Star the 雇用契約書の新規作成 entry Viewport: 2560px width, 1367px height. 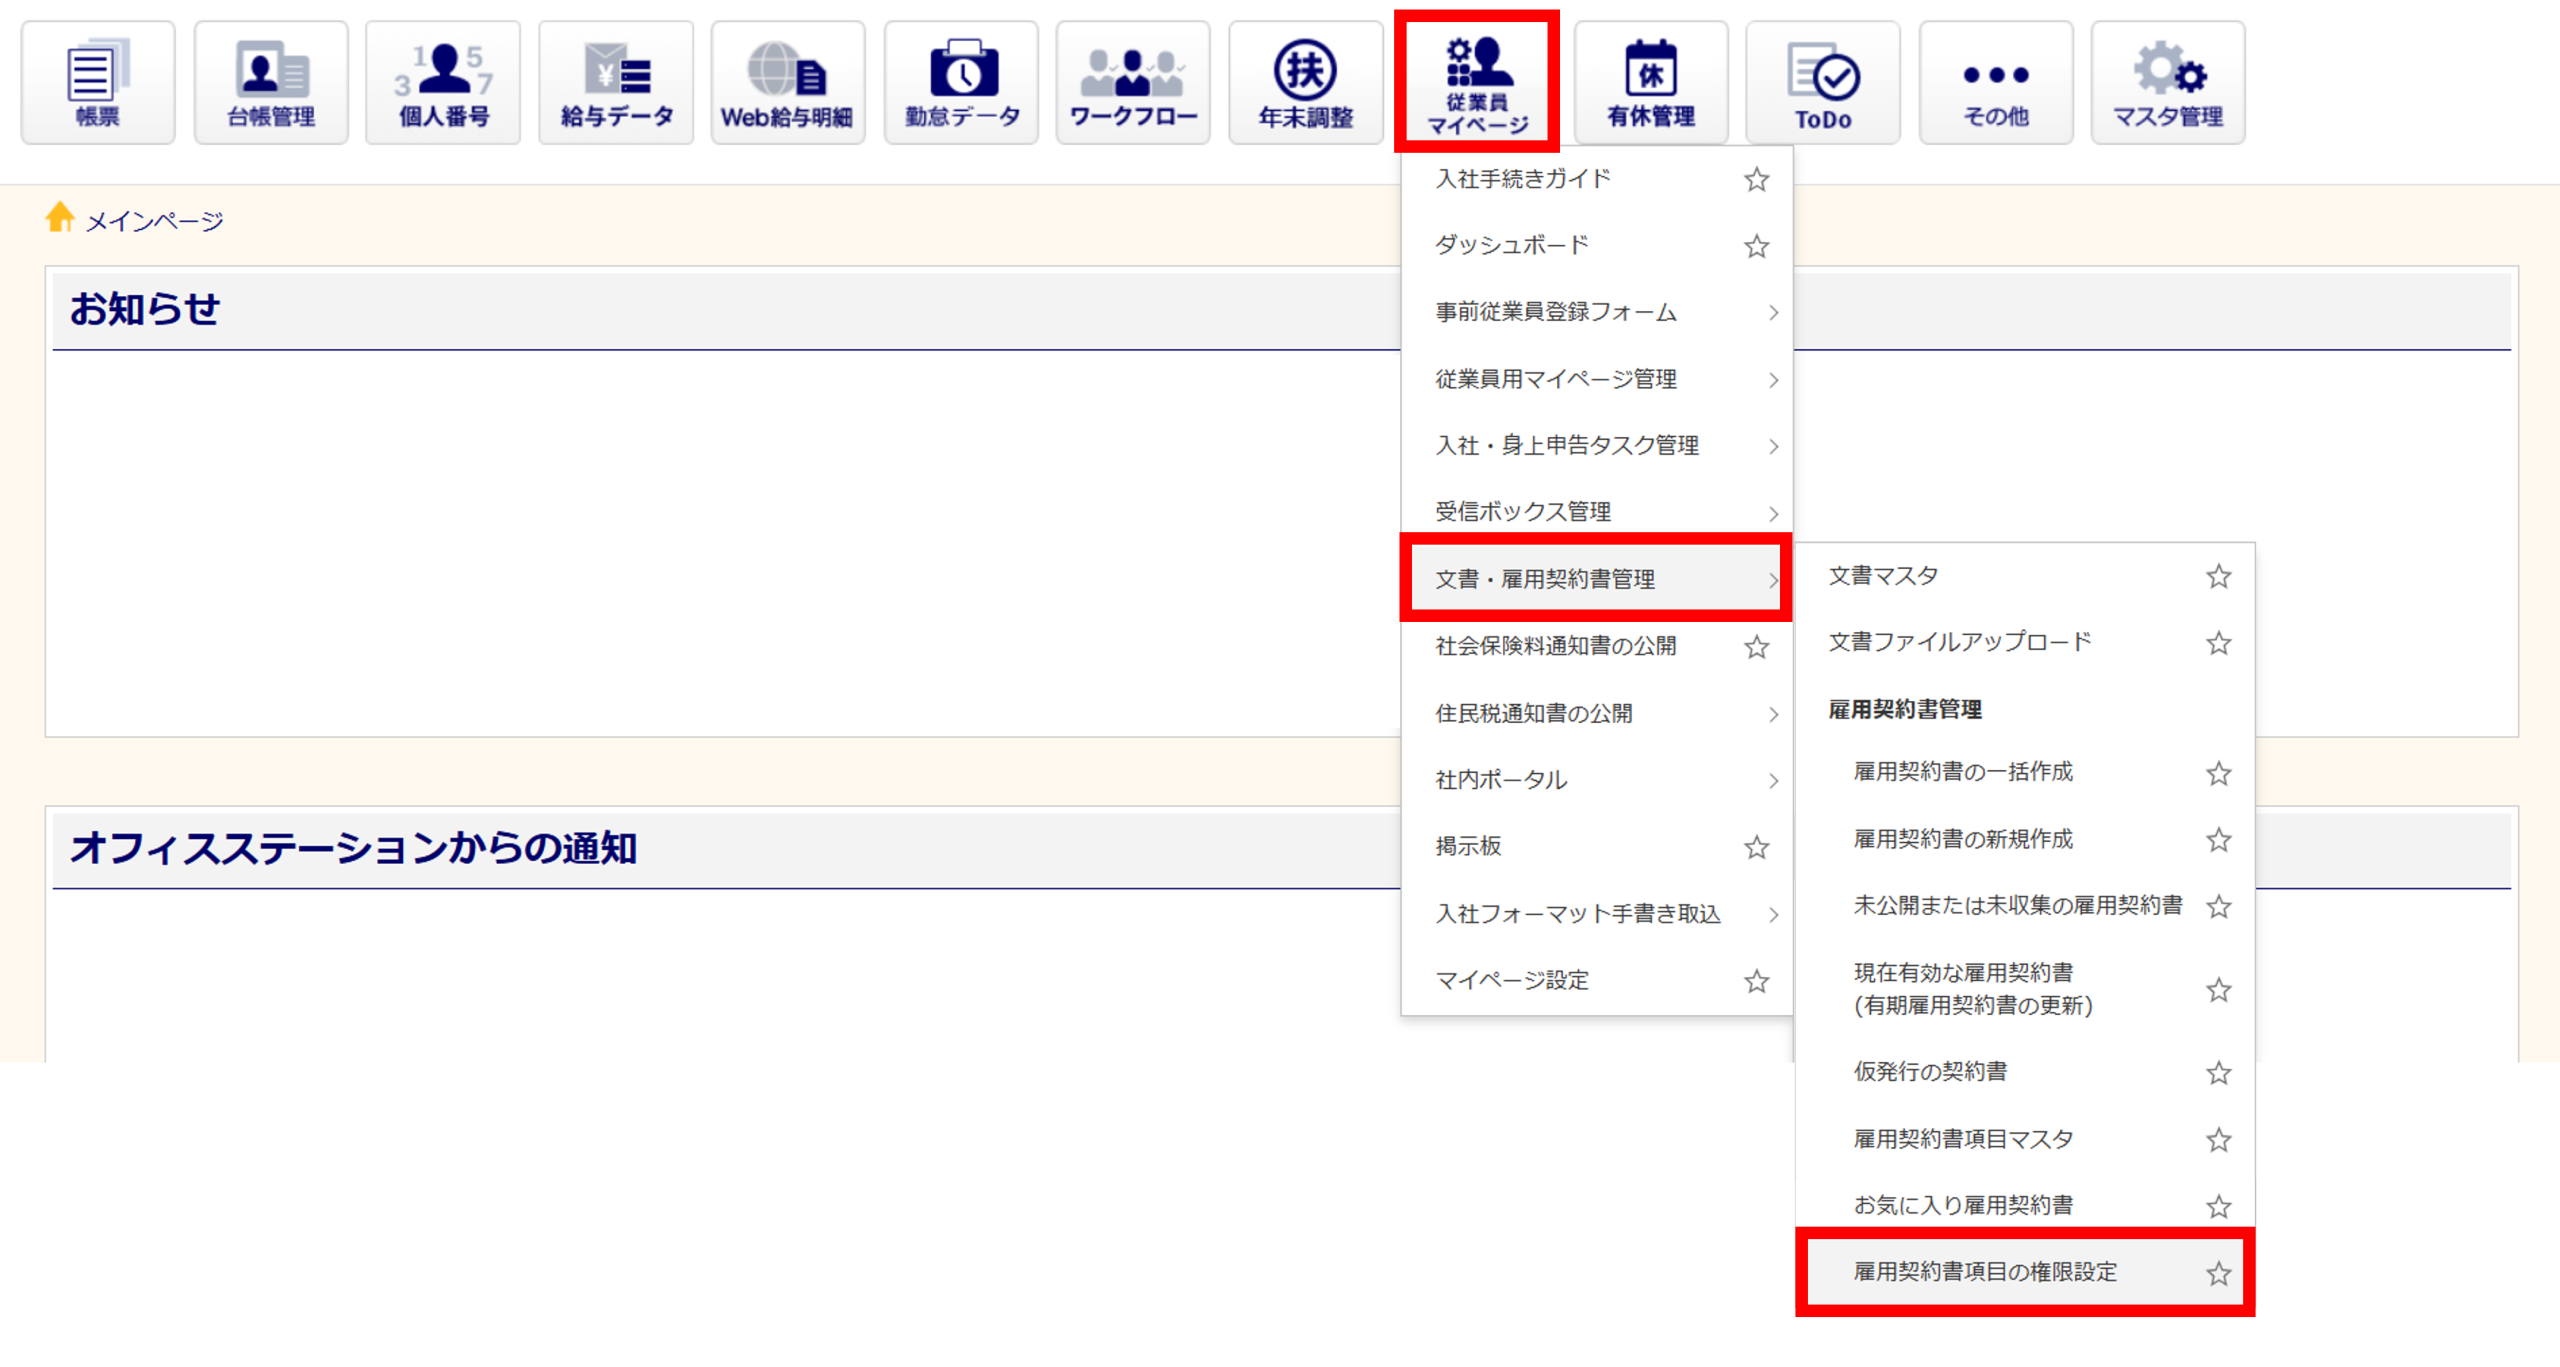2219,840
